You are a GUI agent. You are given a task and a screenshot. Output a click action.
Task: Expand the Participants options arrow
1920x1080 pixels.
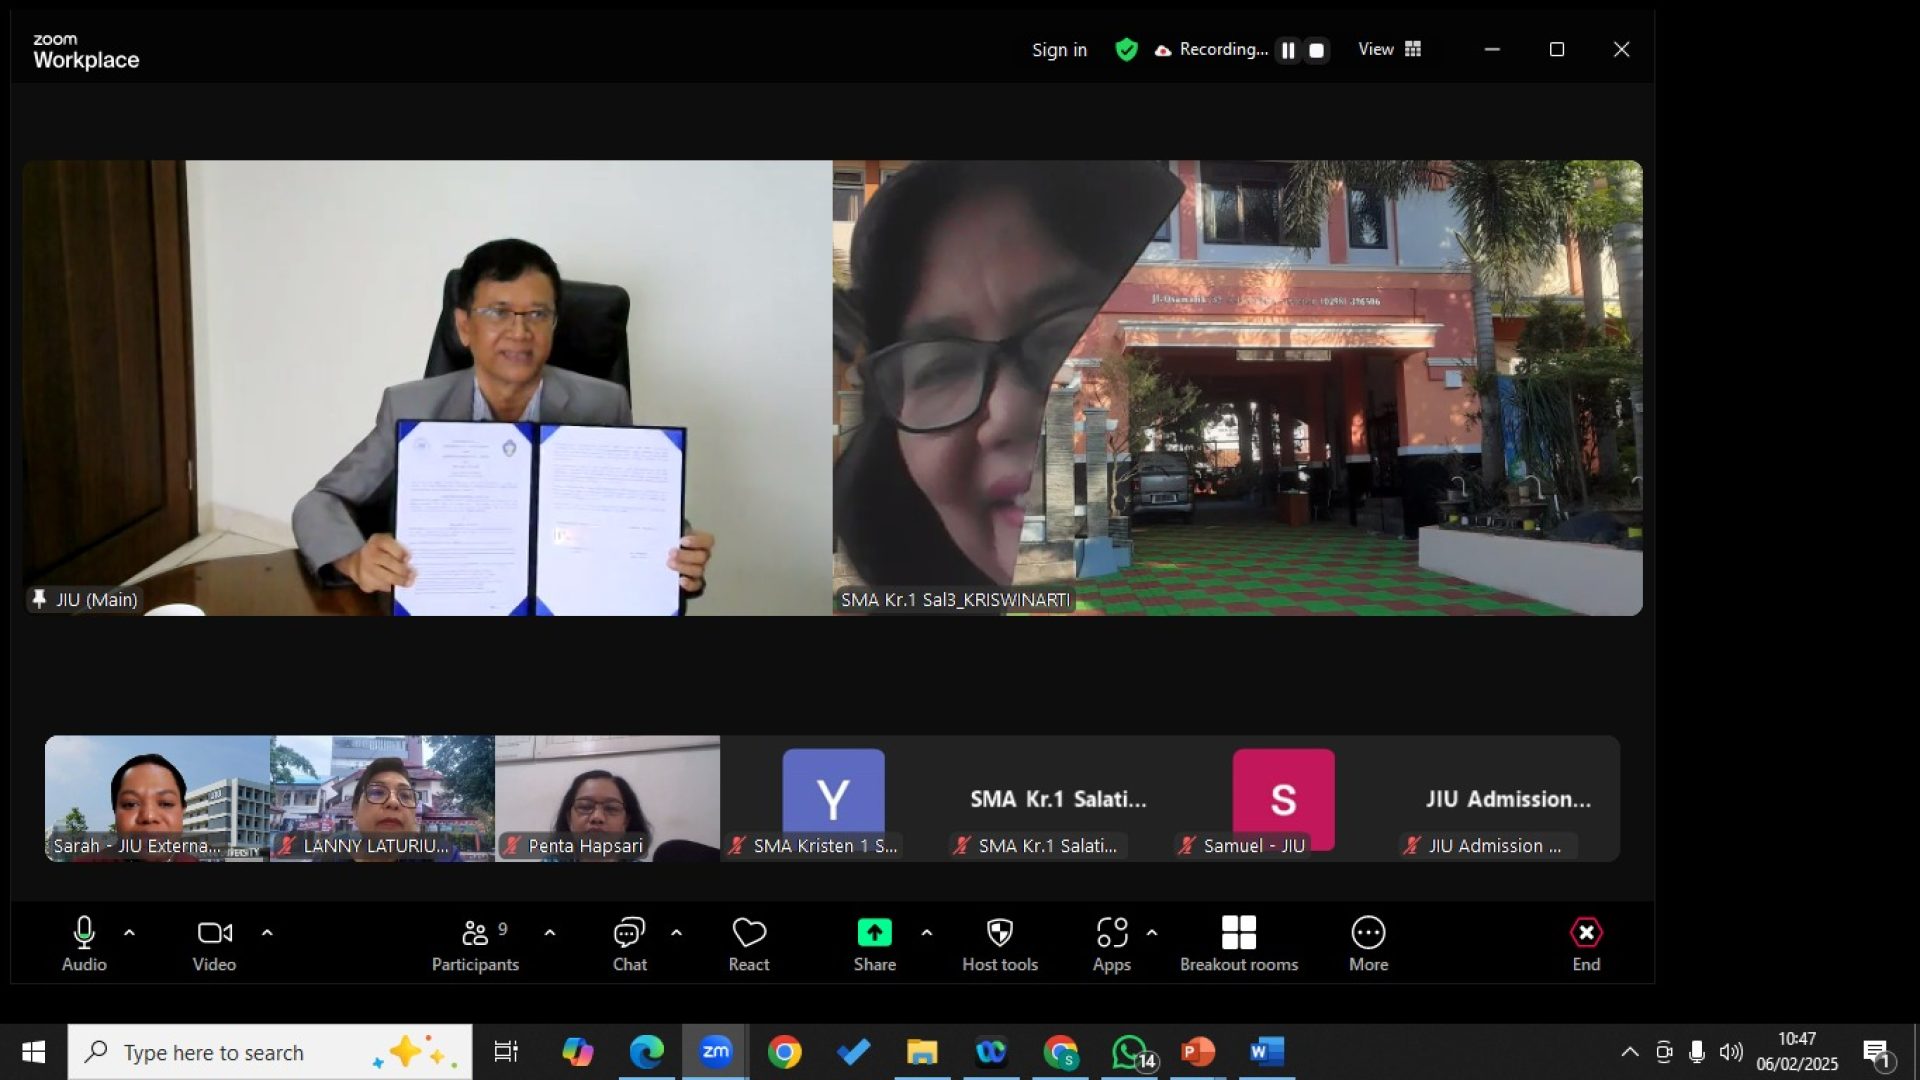coord(550,932)
